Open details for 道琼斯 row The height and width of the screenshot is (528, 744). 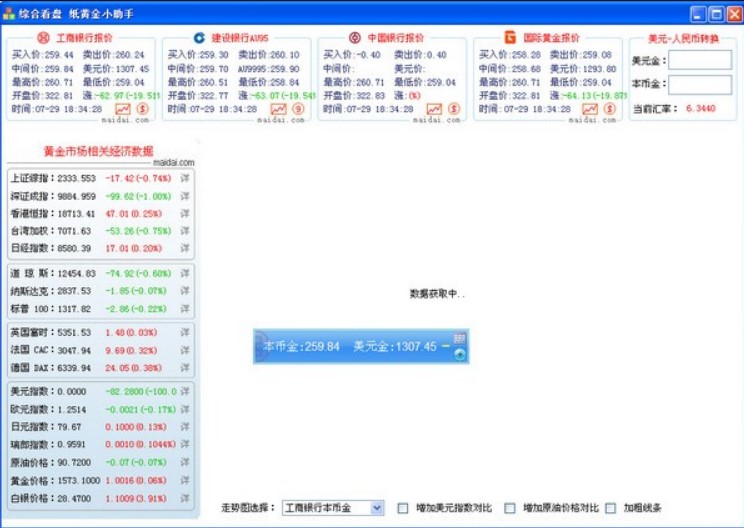coord(185,273)
